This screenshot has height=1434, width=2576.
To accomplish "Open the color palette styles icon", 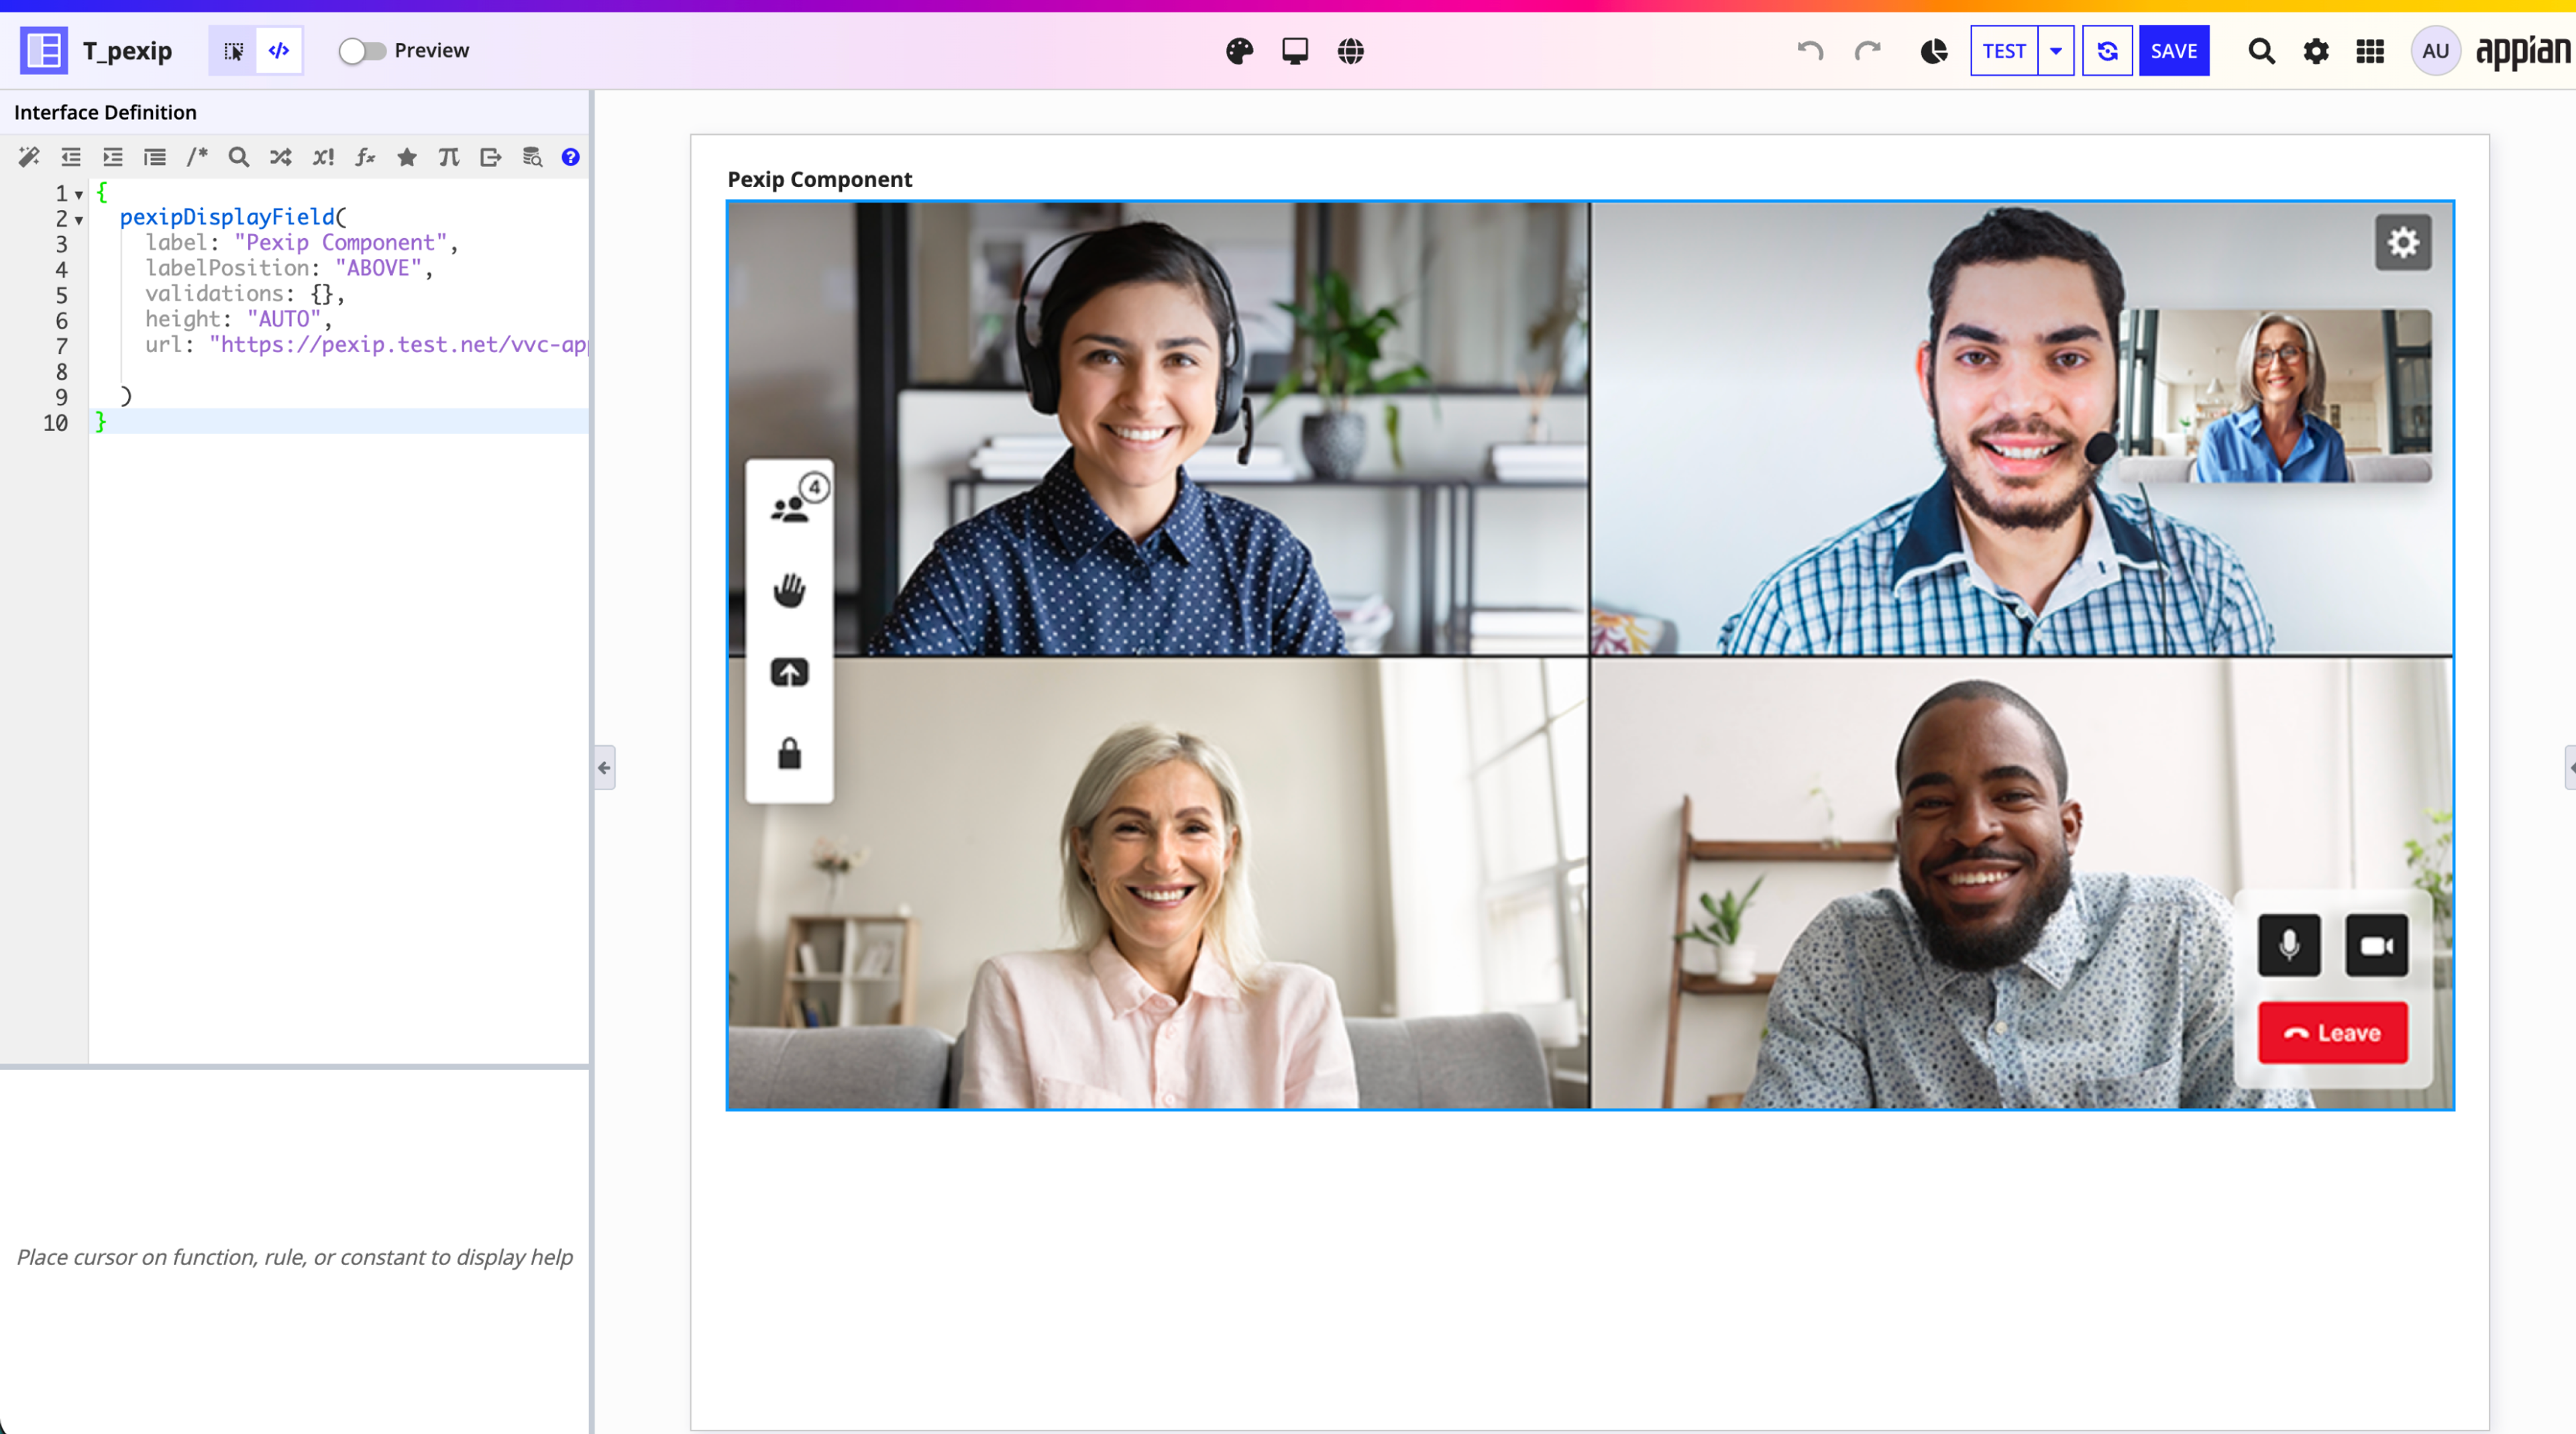I will [x=1240, y=51].
